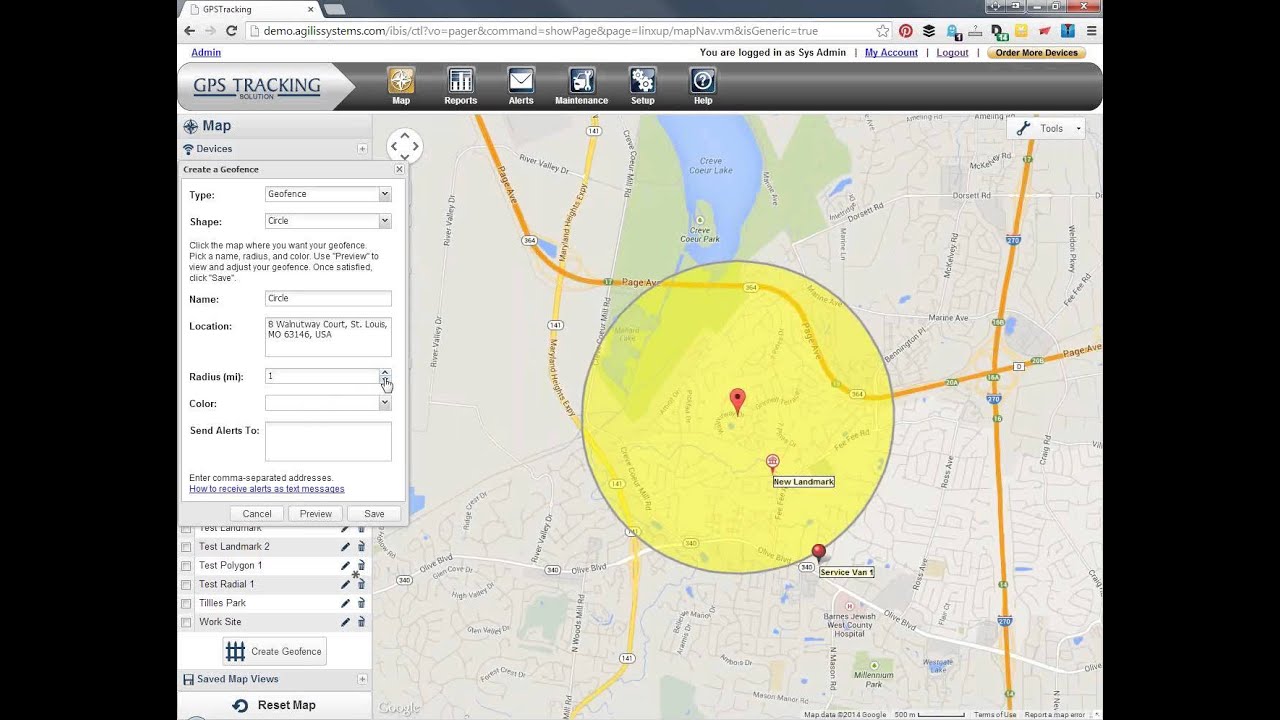
Task: Click the geofence Name input field
Action: (328, 299)
